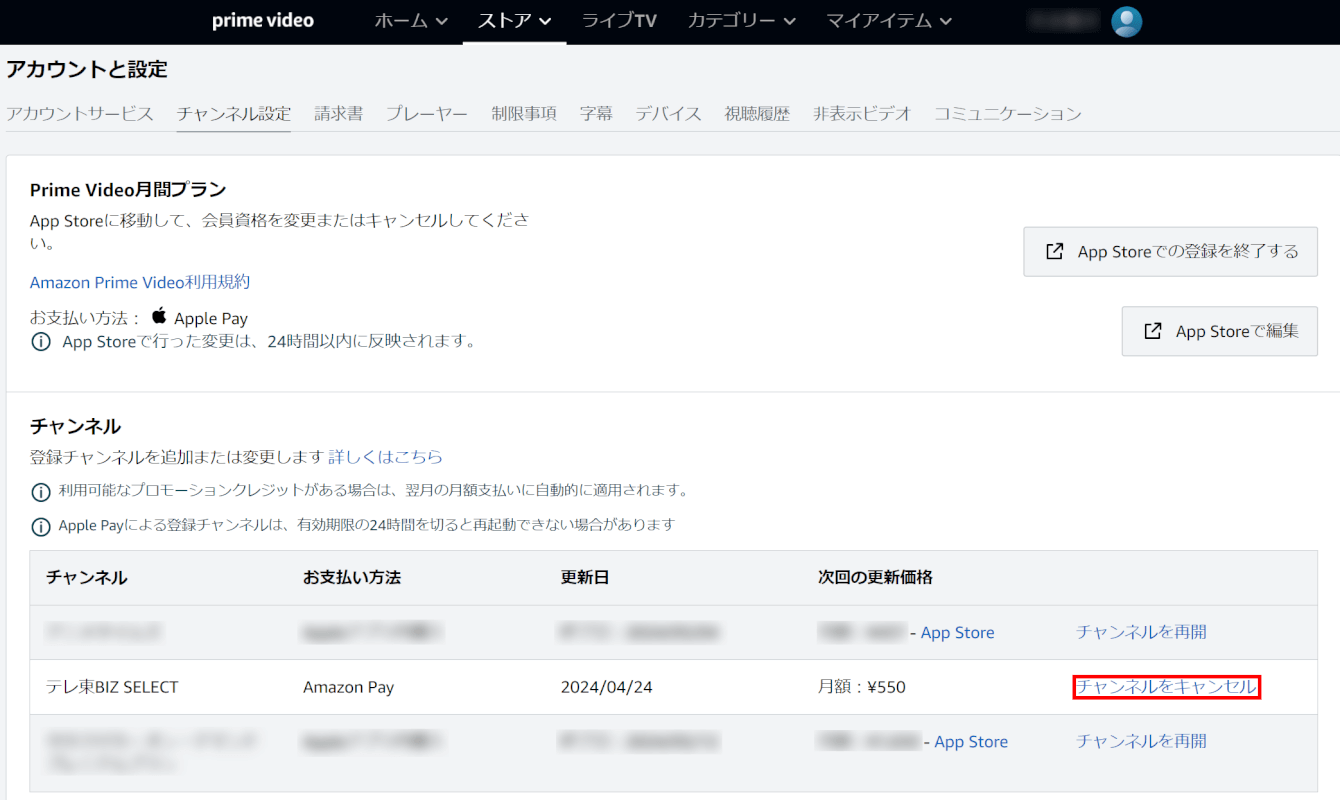Click the Amazon Pay payment method cell
1340x800 pixels.
[x=348, y=687]
